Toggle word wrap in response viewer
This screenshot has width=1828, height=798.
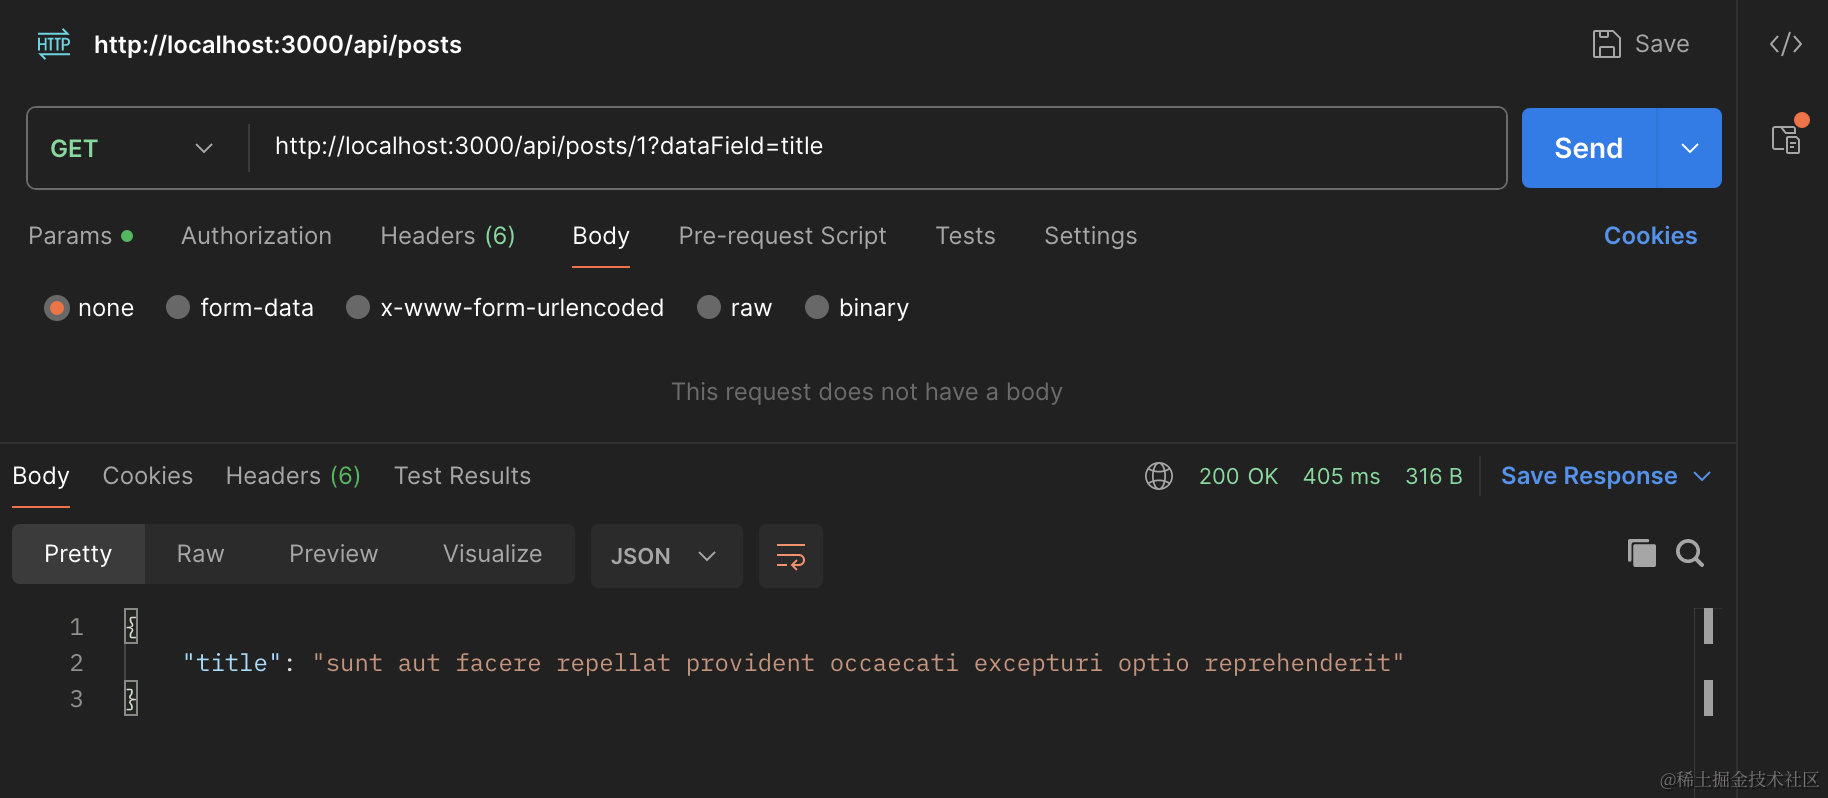click(790, 556)
